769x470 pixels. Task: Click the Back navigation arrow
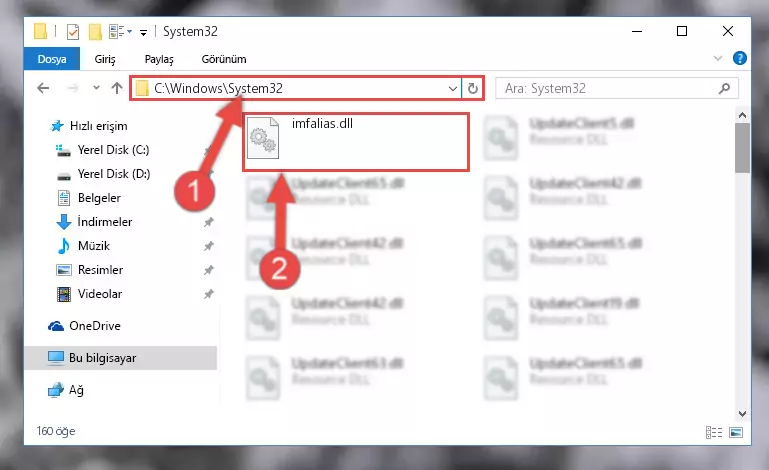[43, 88]
